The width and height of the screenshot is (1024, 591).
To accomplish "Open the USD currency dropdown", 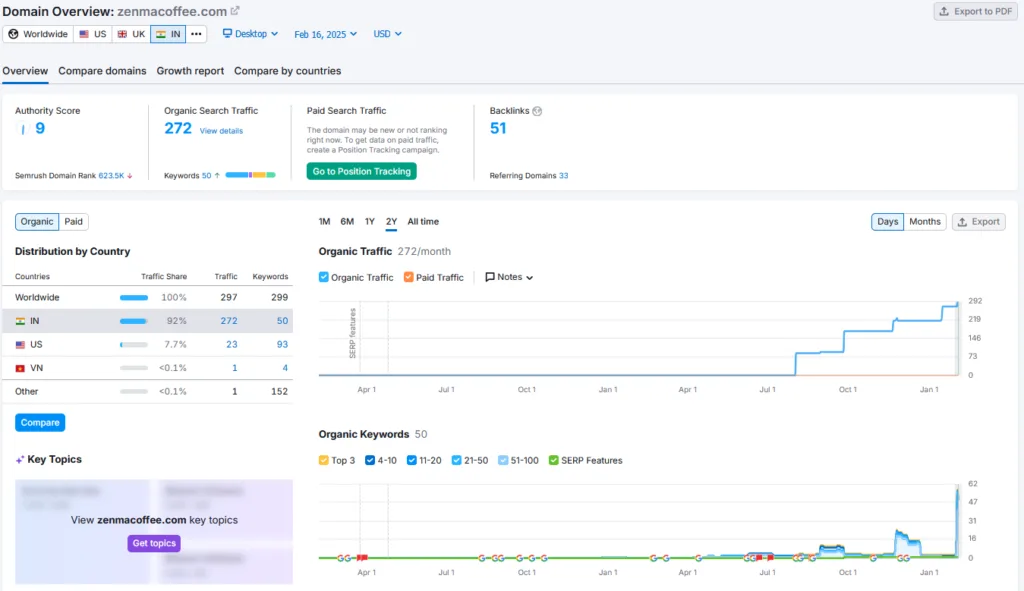I will 387,34.
